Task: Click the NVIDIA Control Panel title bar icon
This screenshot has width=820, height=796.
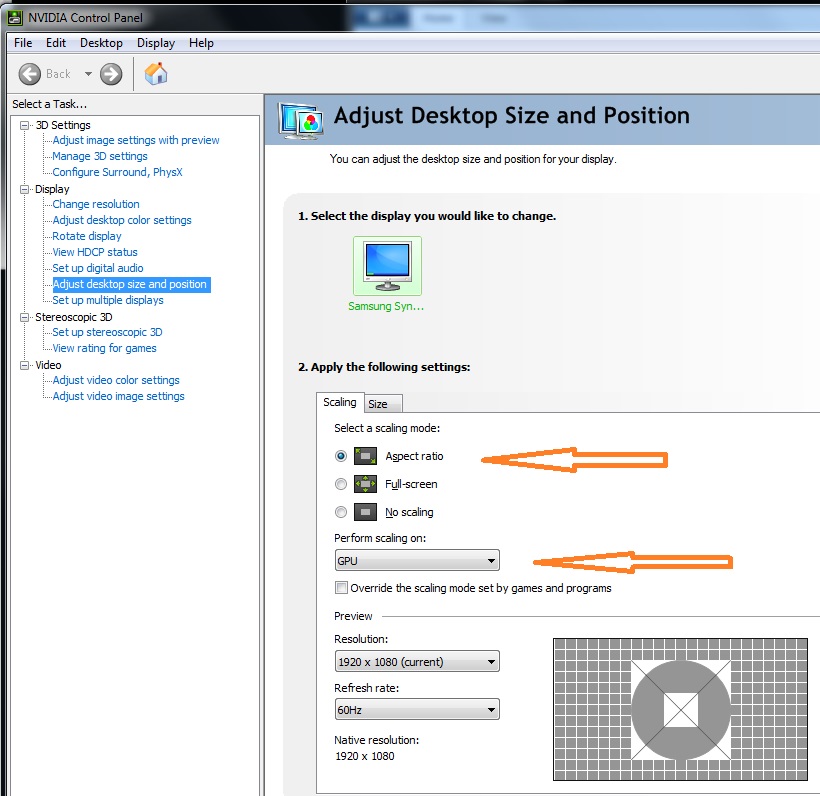Action: coord(15,18)
